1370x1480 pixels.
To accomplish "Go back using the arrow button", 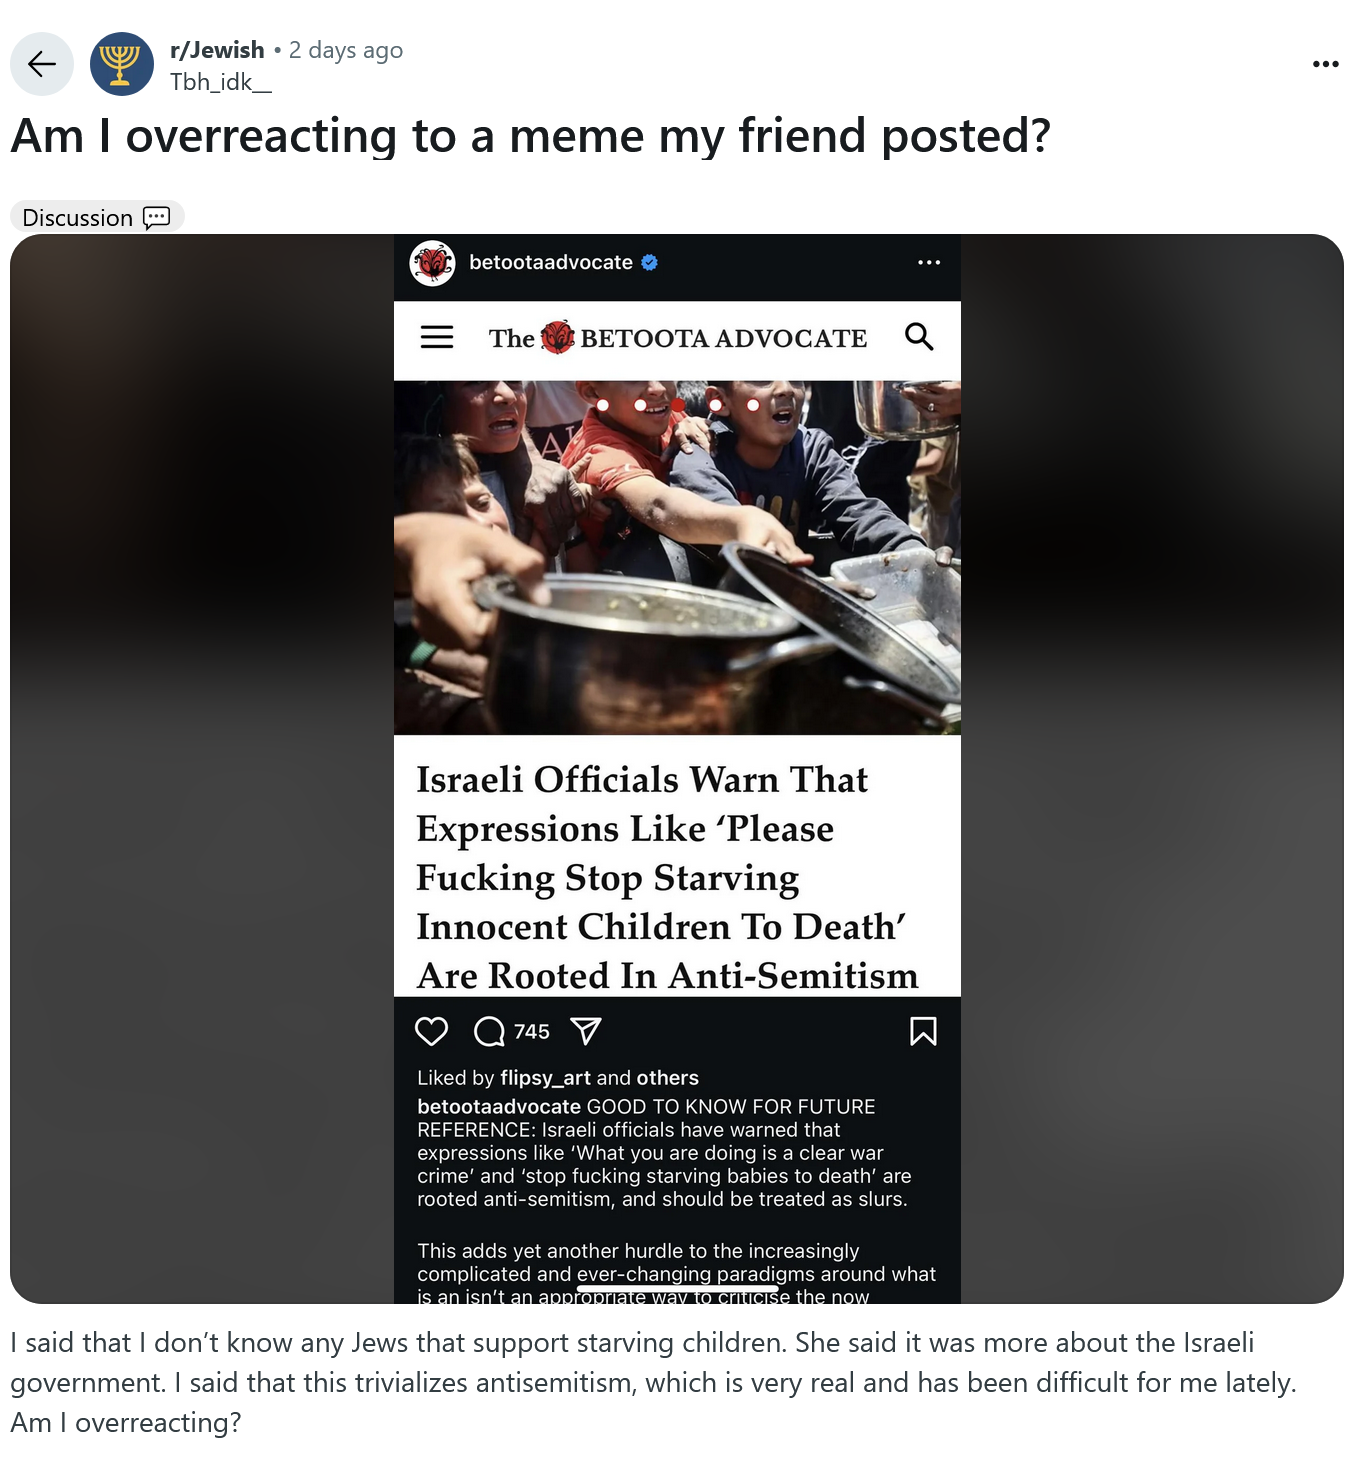I will [x=42, y=64].
